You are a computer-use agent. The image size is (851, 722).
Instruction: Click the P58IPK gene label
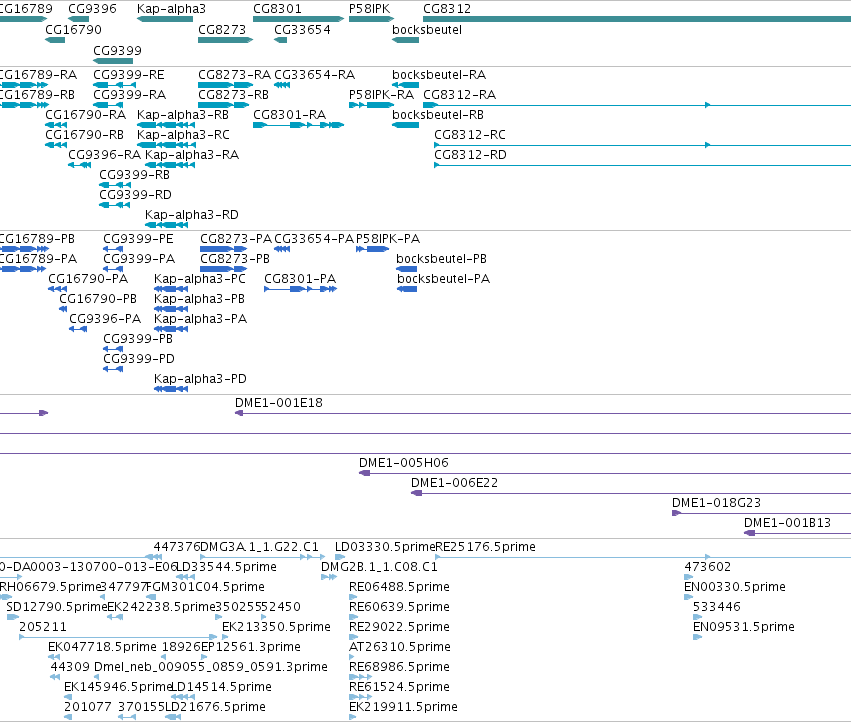point(370,9)
